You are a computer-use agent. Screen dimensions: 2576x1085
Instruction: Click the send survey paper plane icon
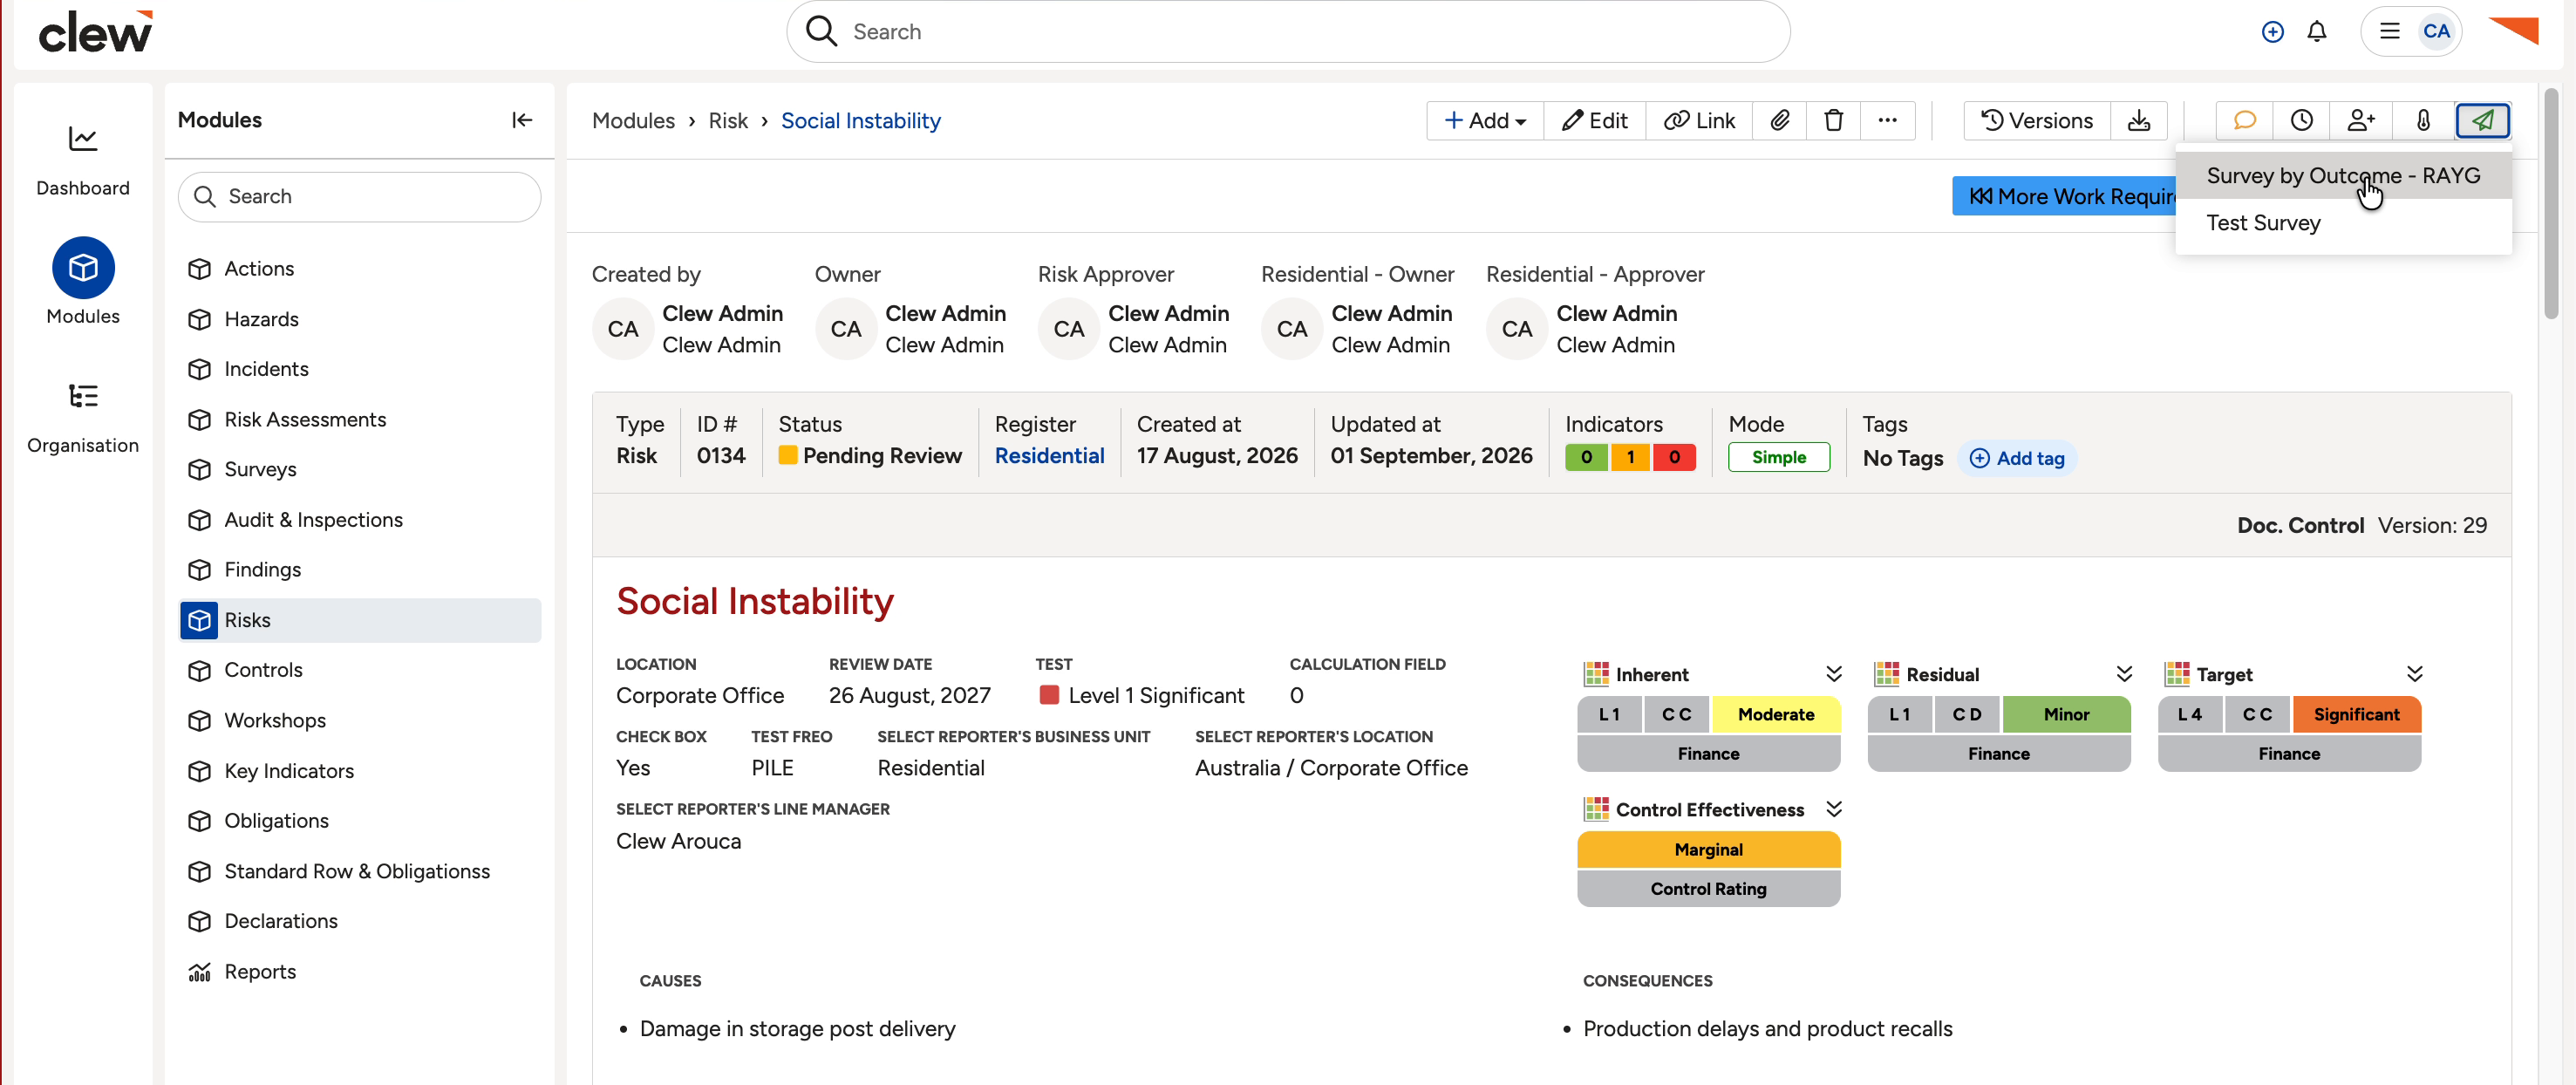(2482, 120)
